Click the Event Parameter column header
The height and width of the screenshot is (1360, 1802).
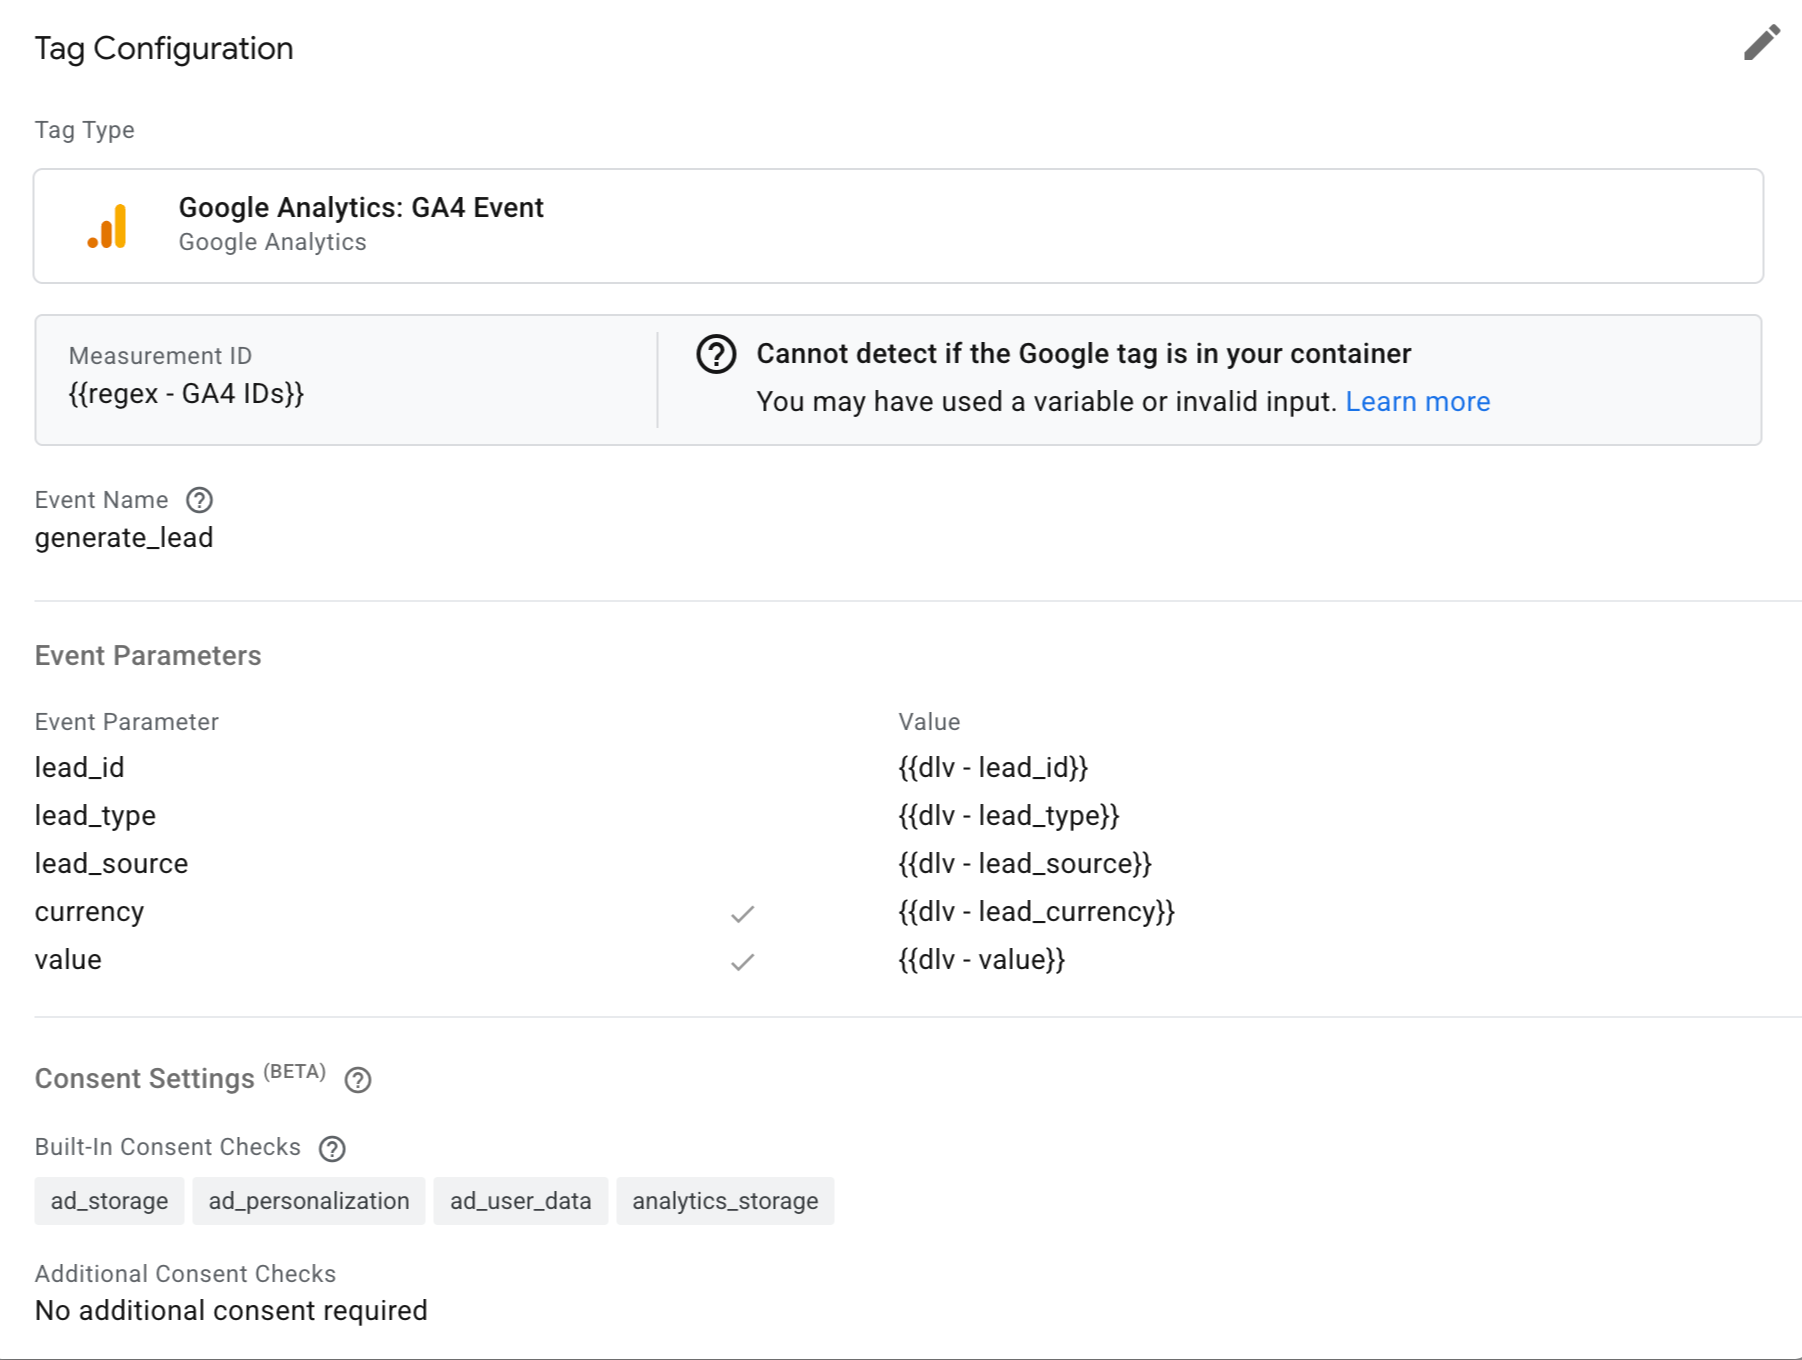(127, 722)
